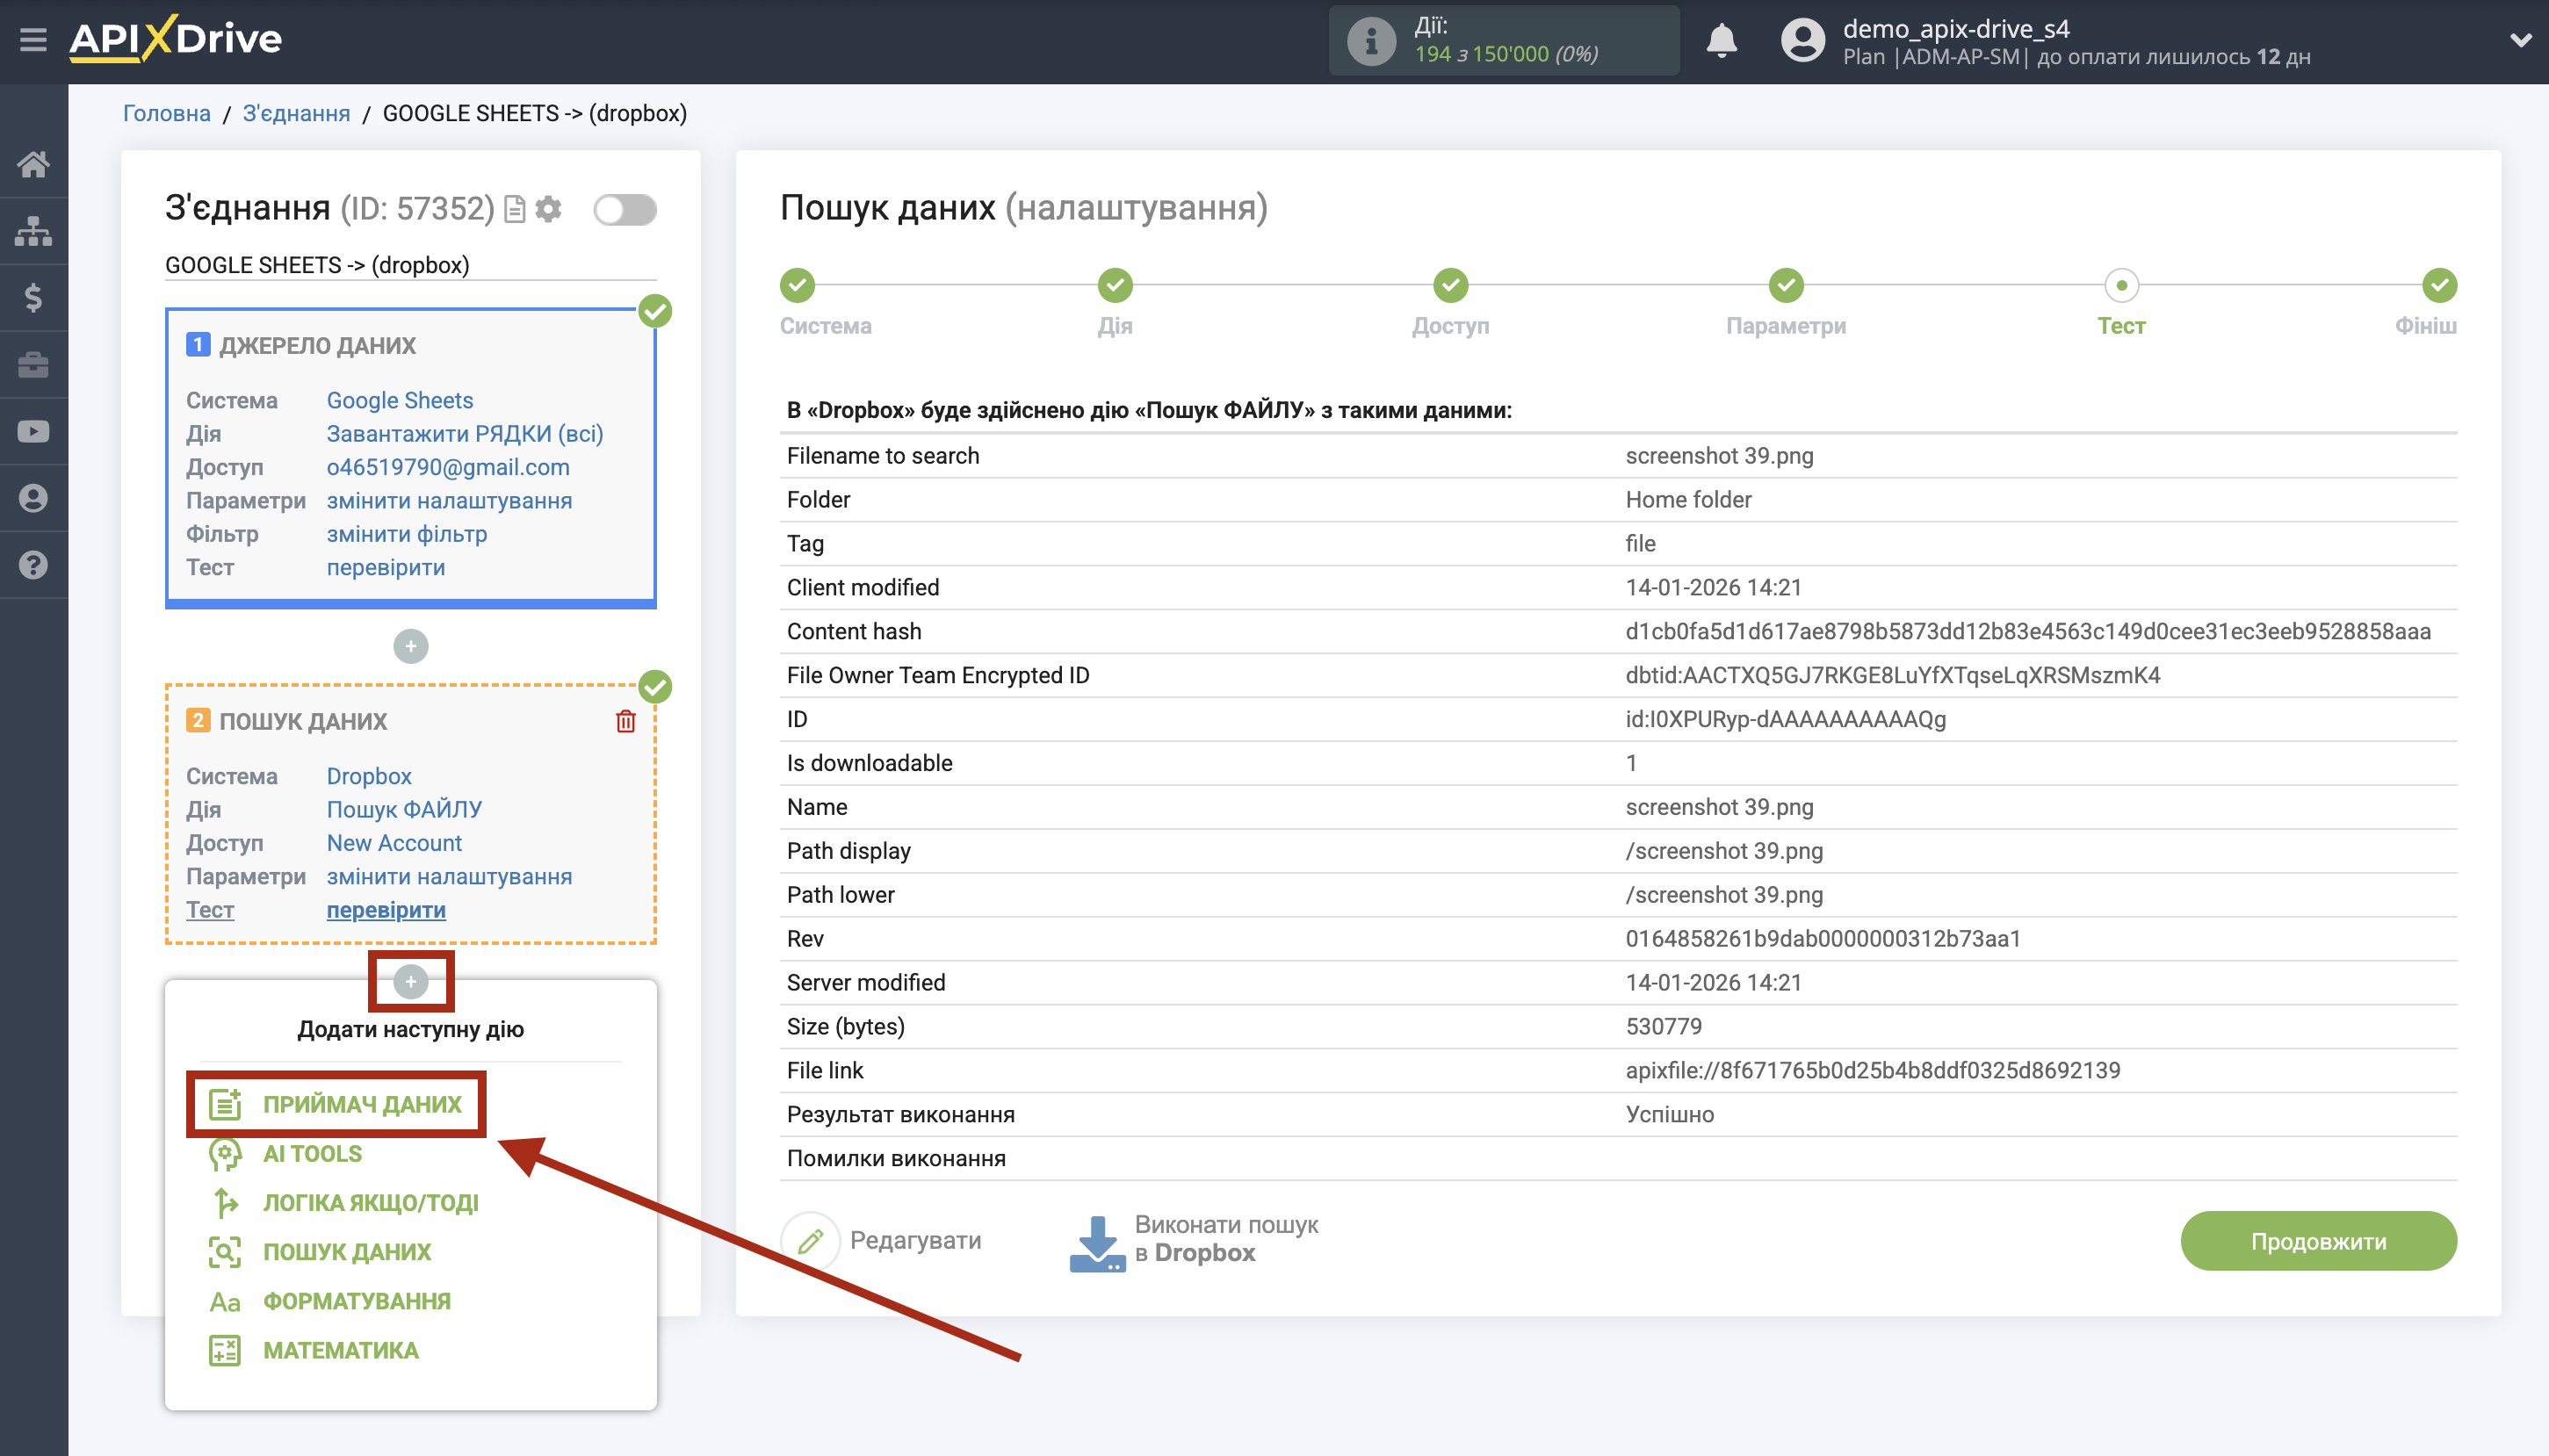Select AI TOOLS from the action menu

pyautogui.click(x=311, y=1153)
